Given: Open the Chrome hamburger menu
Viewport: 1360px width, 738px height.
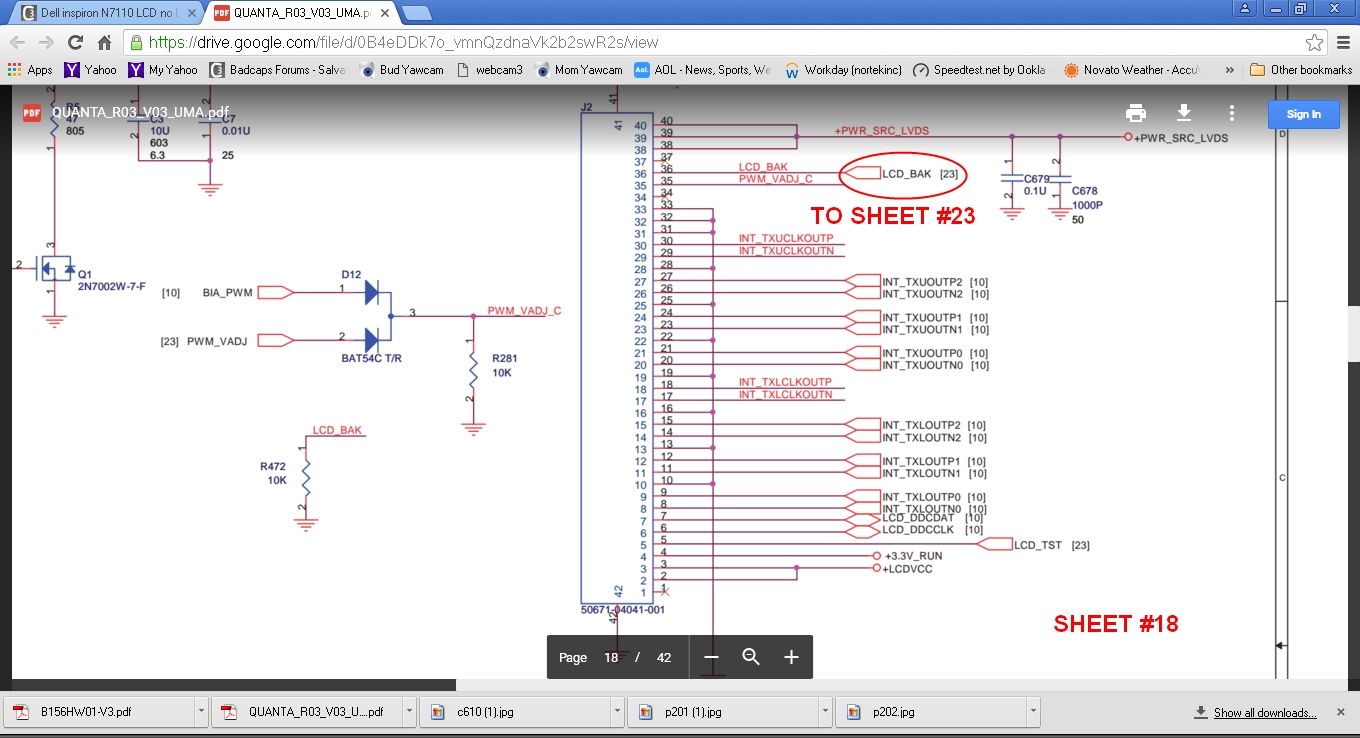Looking at the screenshot, I should (x=1343, y=43).
